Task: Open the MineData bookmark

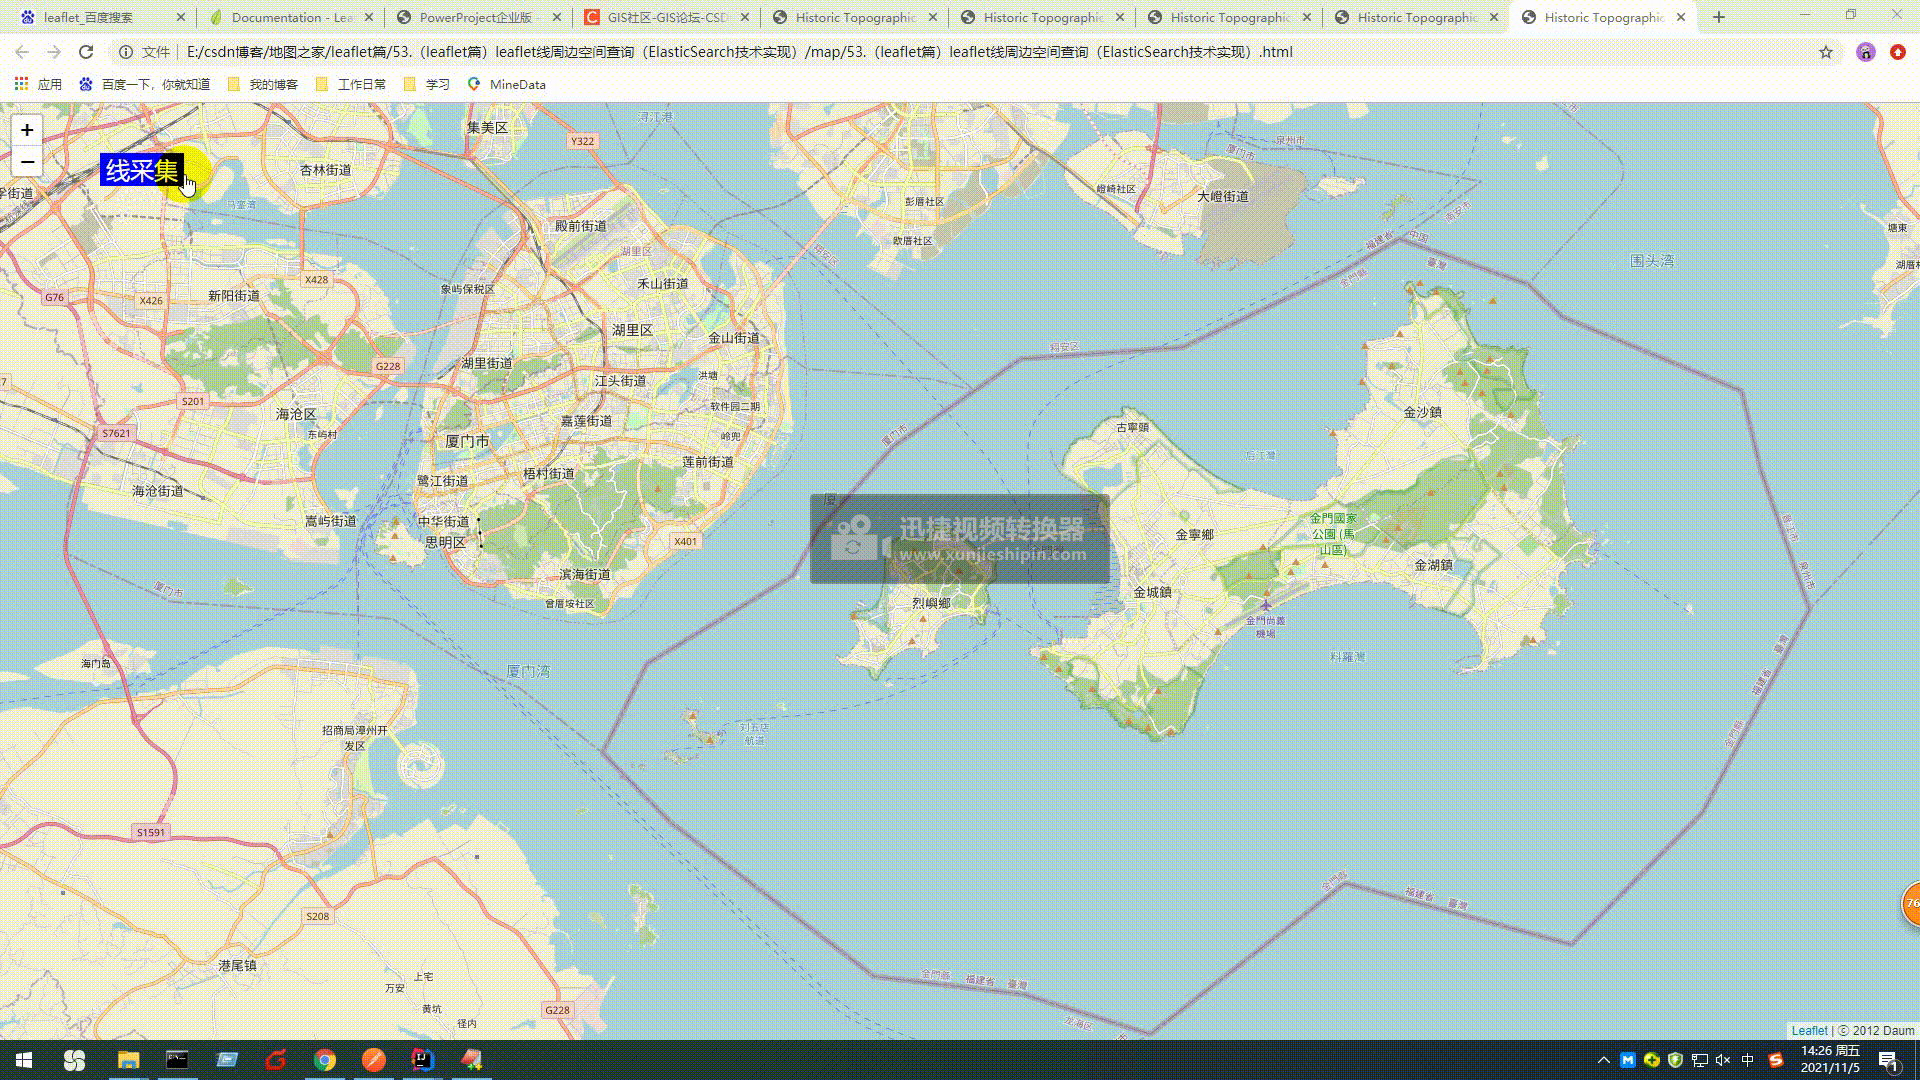Action: coord(507,84)
